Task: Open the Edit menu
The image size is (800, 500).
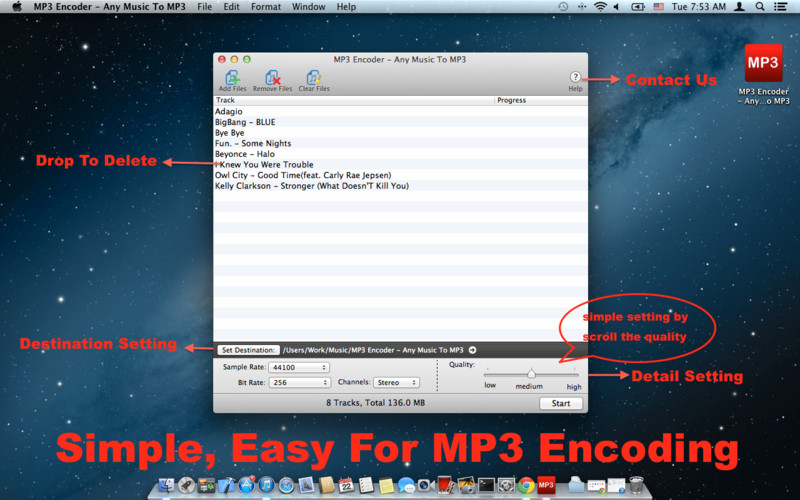Action: [231, 7]
